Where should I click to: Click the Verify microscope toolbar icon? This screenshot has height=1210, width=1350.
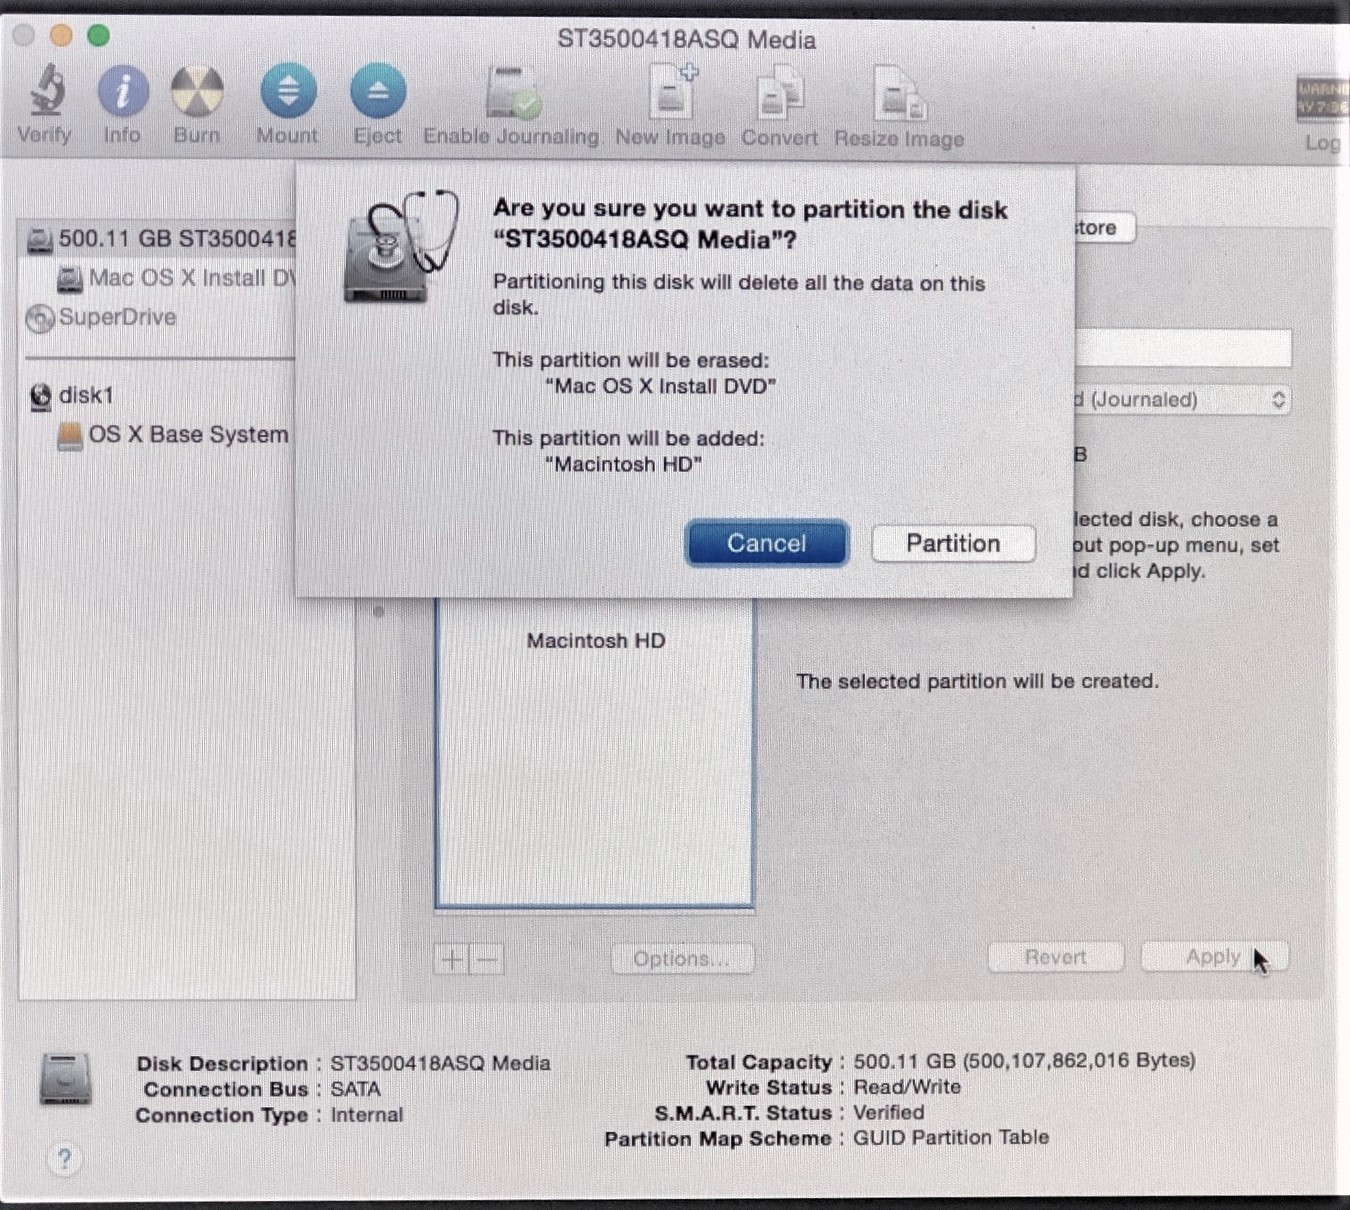(x=46, y=91)
